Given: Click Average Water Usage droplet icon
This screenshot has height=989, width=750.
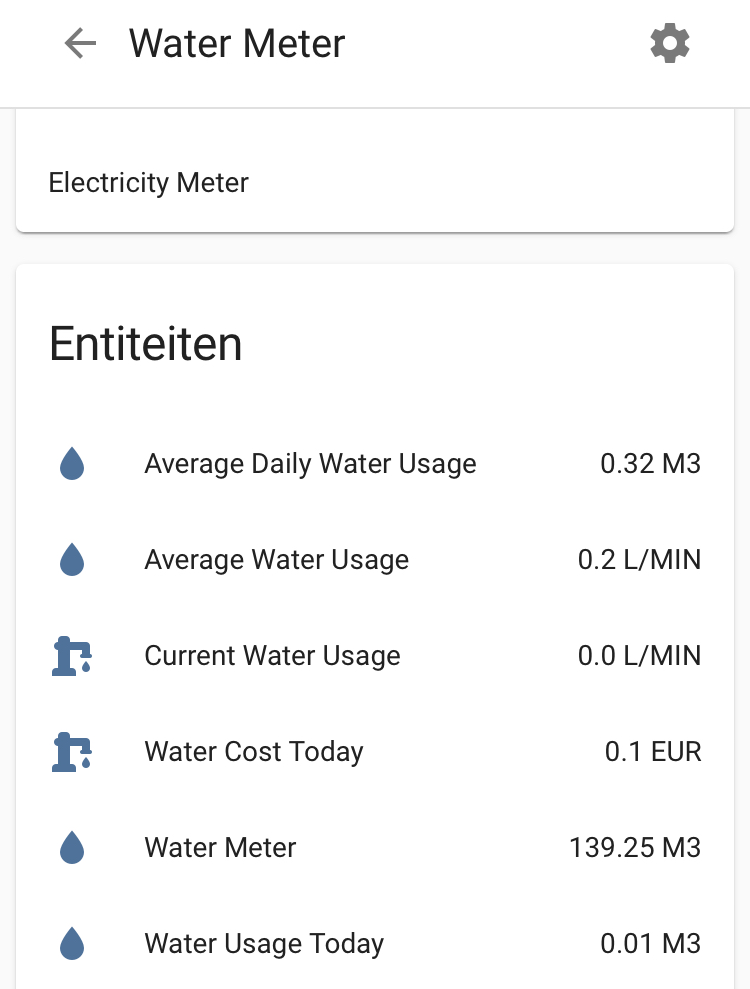Looking at the screenshot, I should coord(72,560).
